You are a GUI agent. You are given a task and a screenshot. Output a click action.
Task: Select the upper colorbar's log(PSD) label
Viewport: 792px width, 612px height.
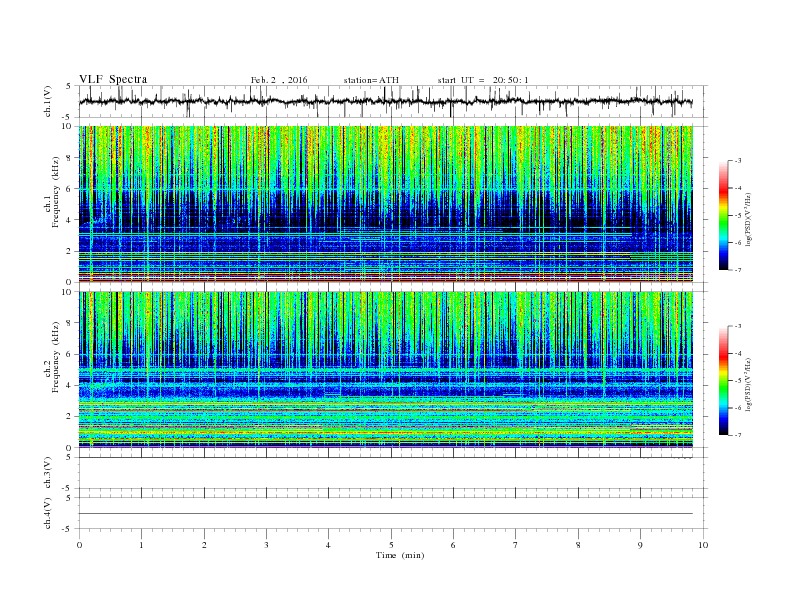[748, 219]
